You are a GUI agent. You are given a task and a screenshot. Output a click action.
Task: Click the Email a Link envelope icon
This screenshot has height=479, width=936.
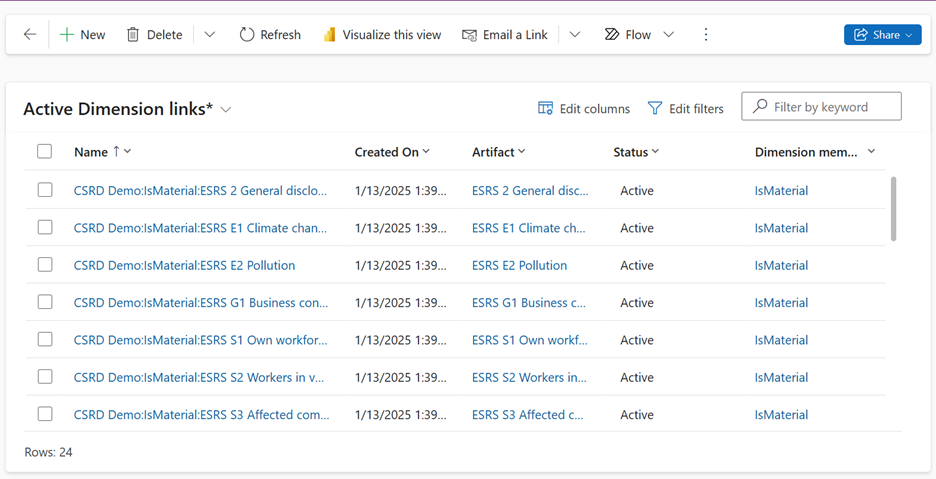[469, 35]
